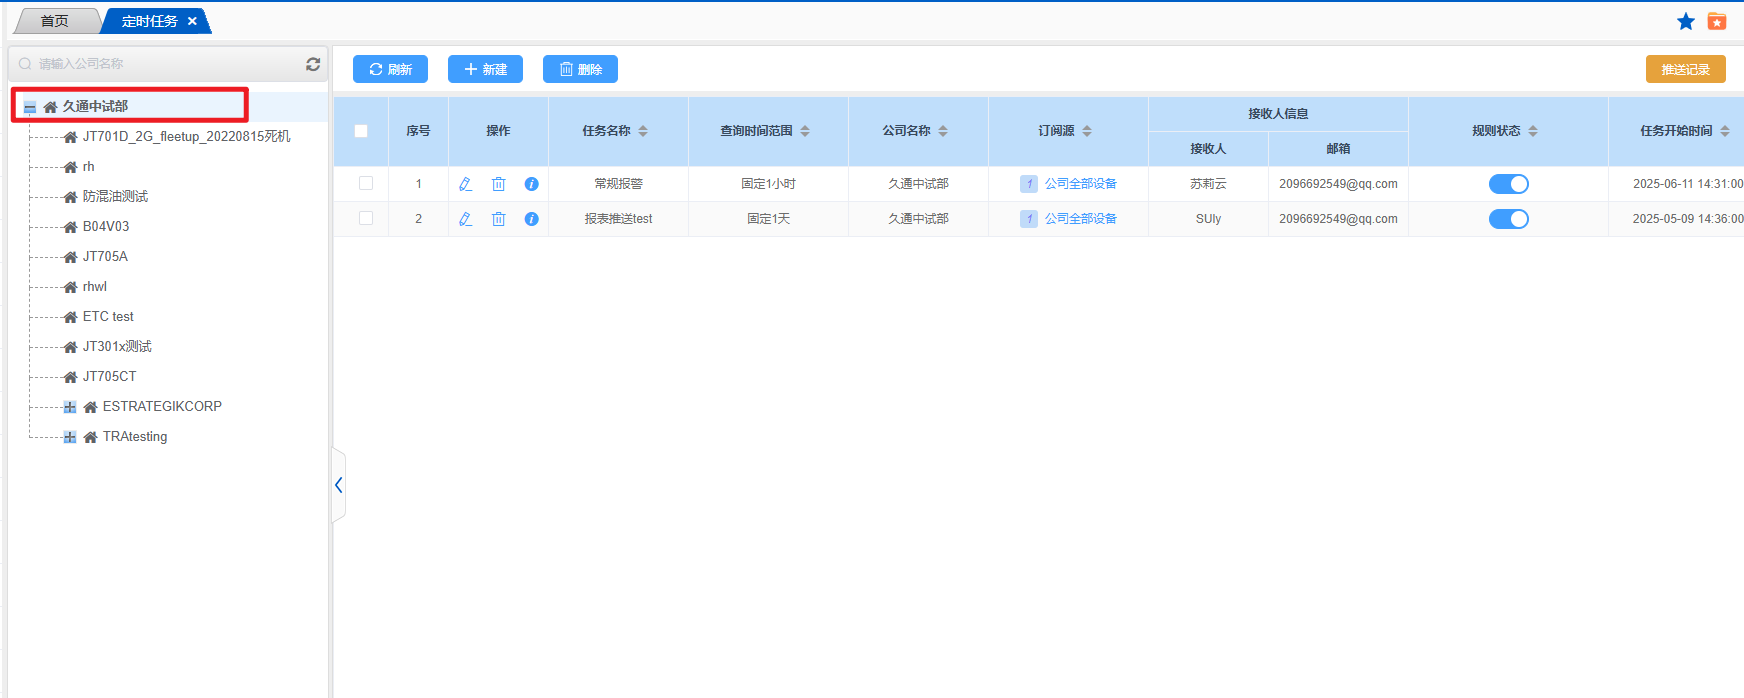Click the company name search input field
This screenshot has width=1744, height=698.
pyautogui.click(x=160, y=64)
